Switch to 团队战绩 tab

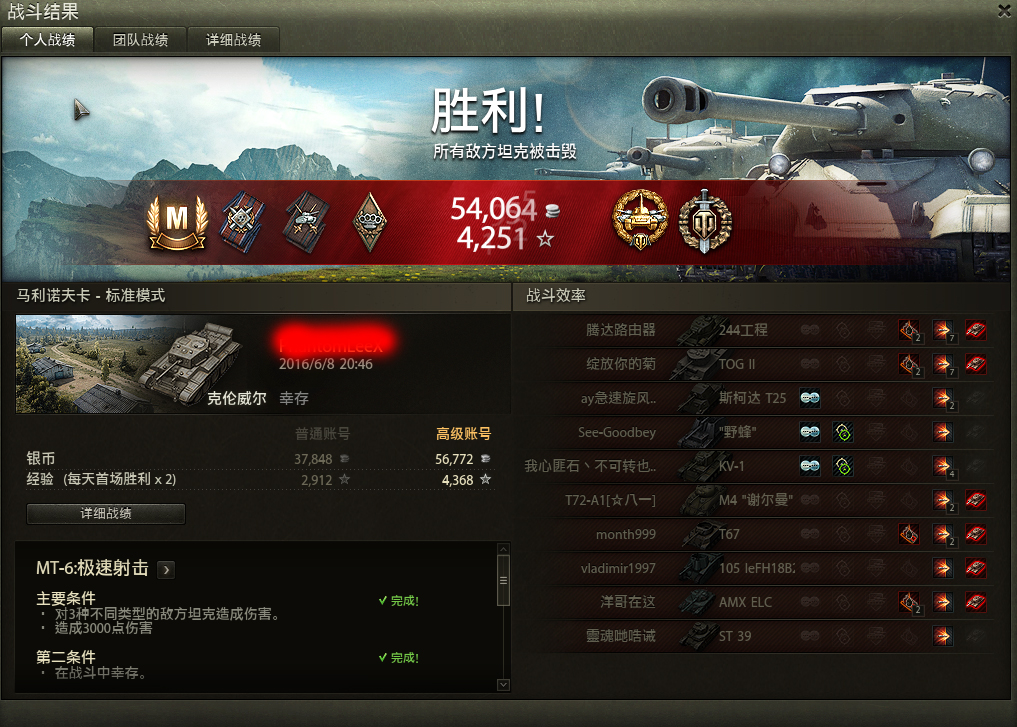click(140, 40)
